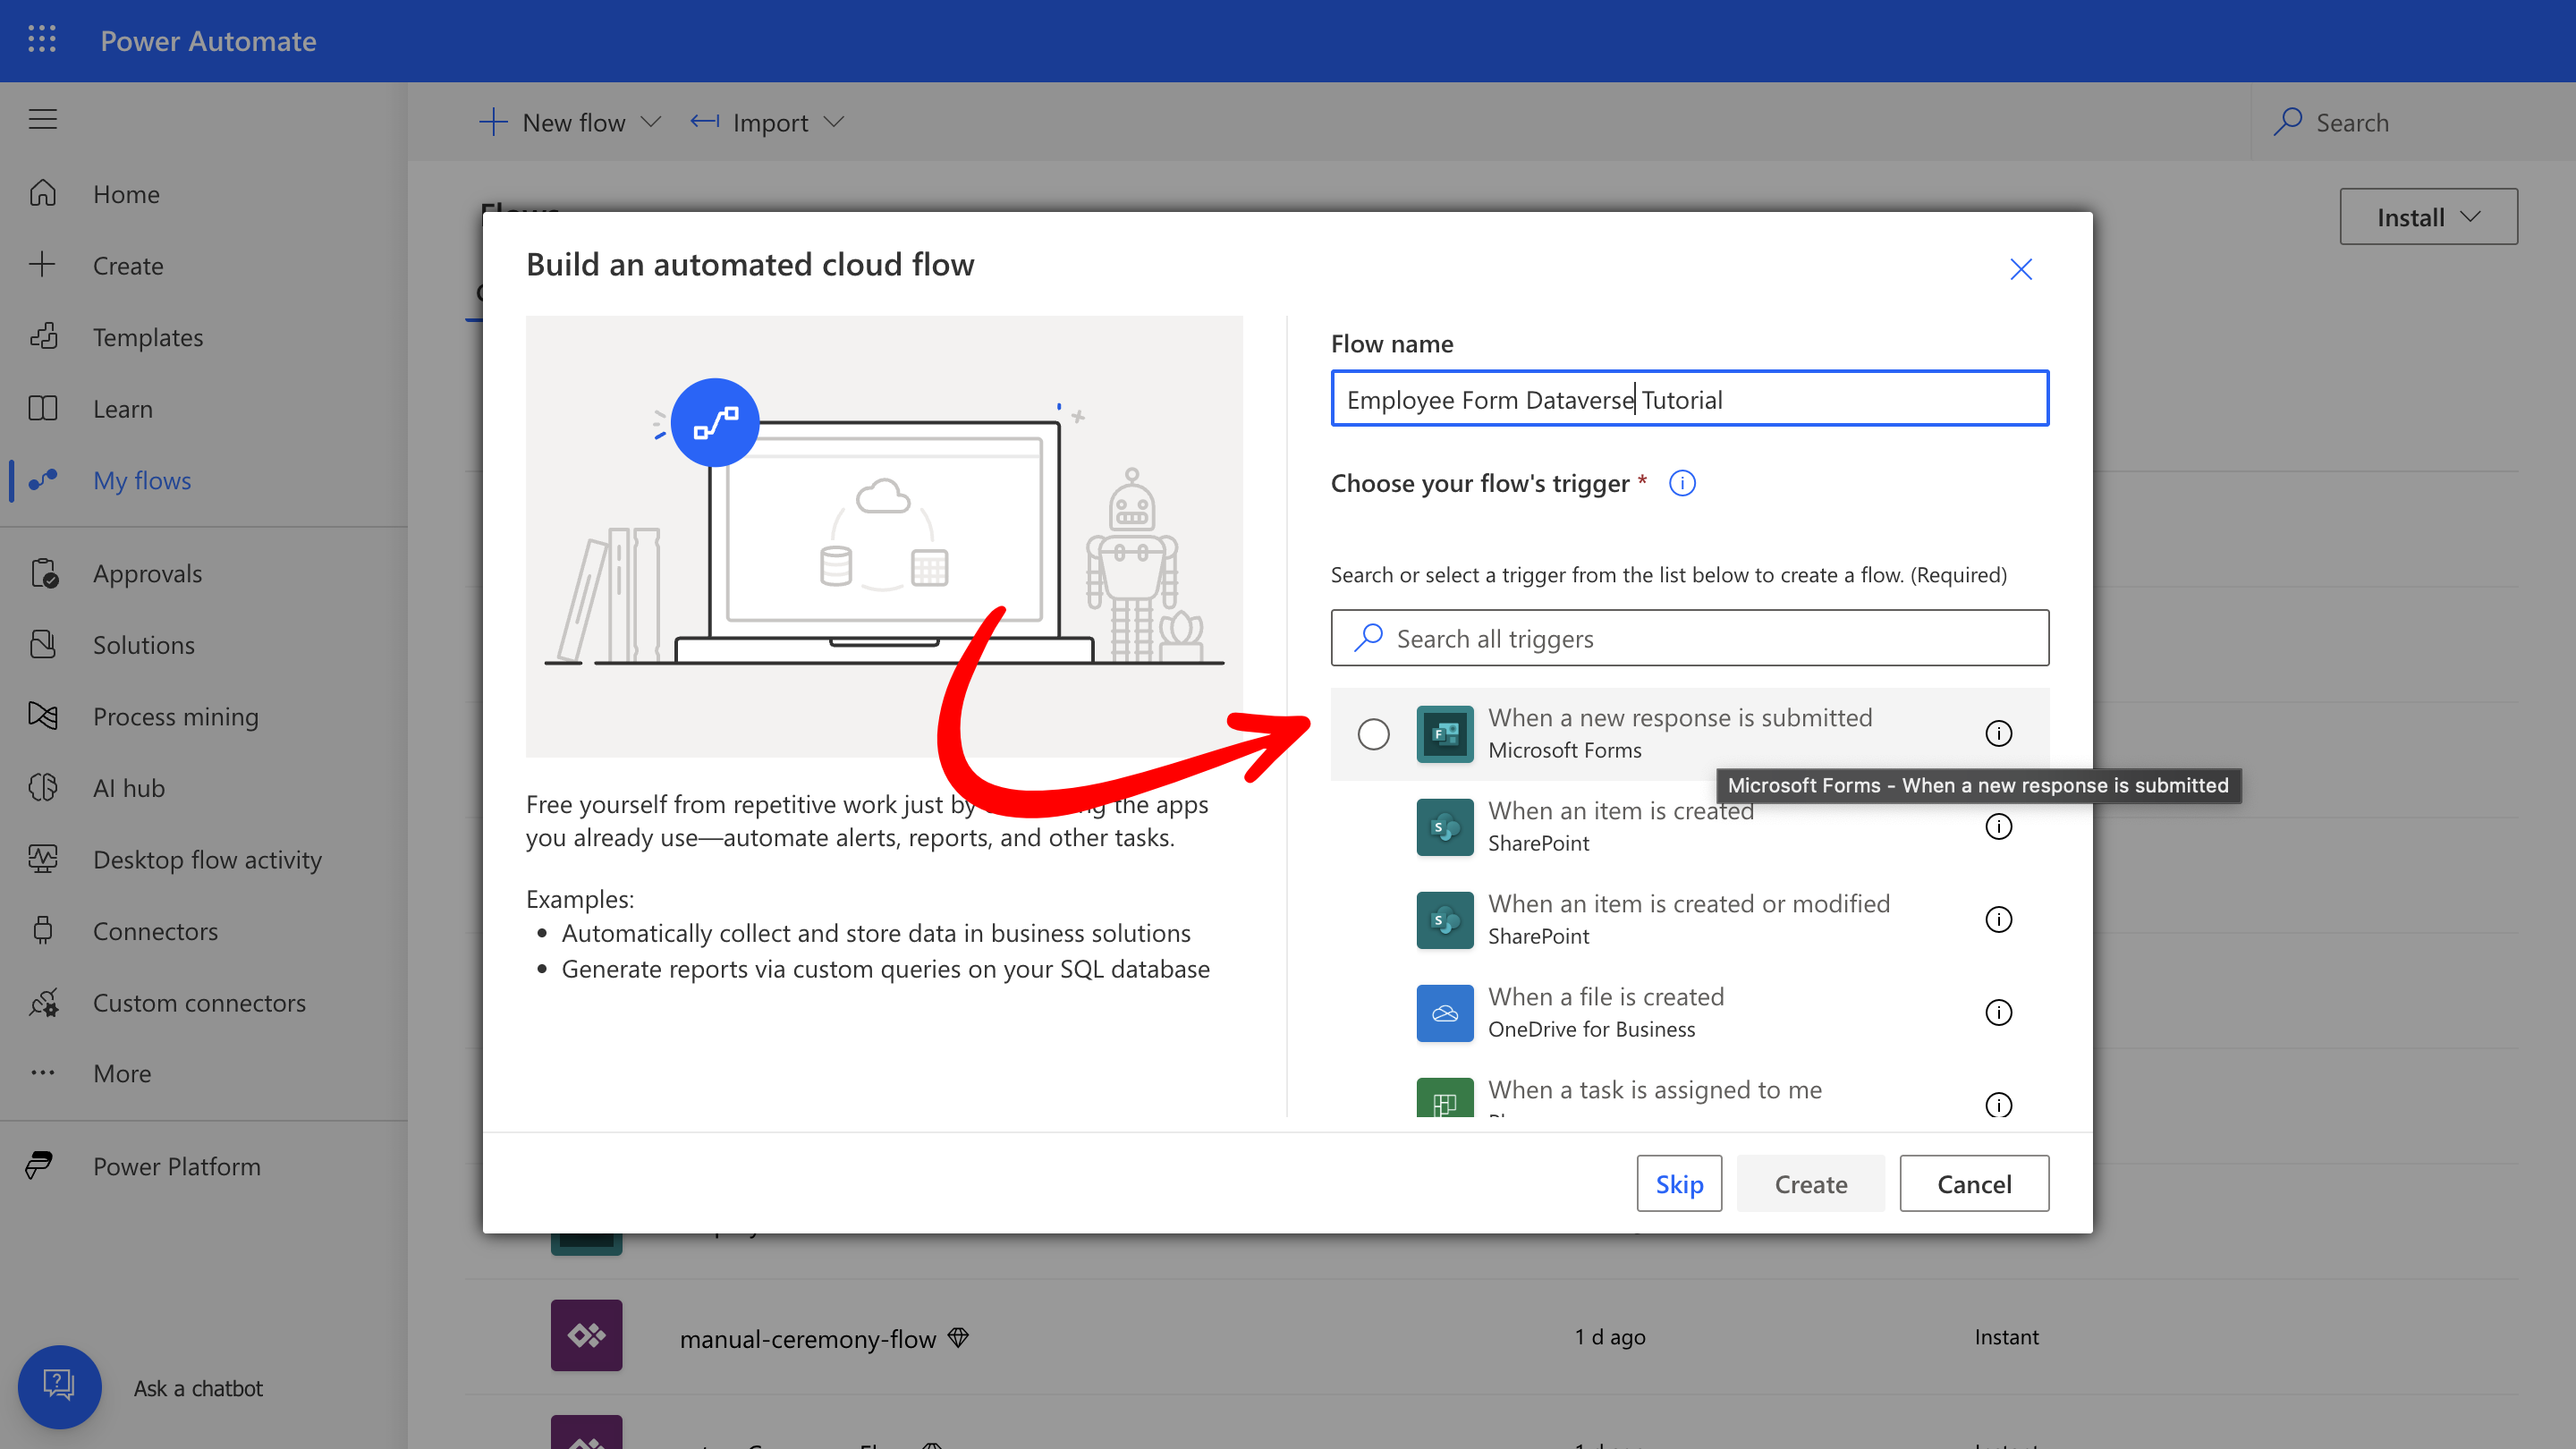Screen dimensions: 2576x1449
Task: Open the app launcher waffle icon
Action: (41, 40)
